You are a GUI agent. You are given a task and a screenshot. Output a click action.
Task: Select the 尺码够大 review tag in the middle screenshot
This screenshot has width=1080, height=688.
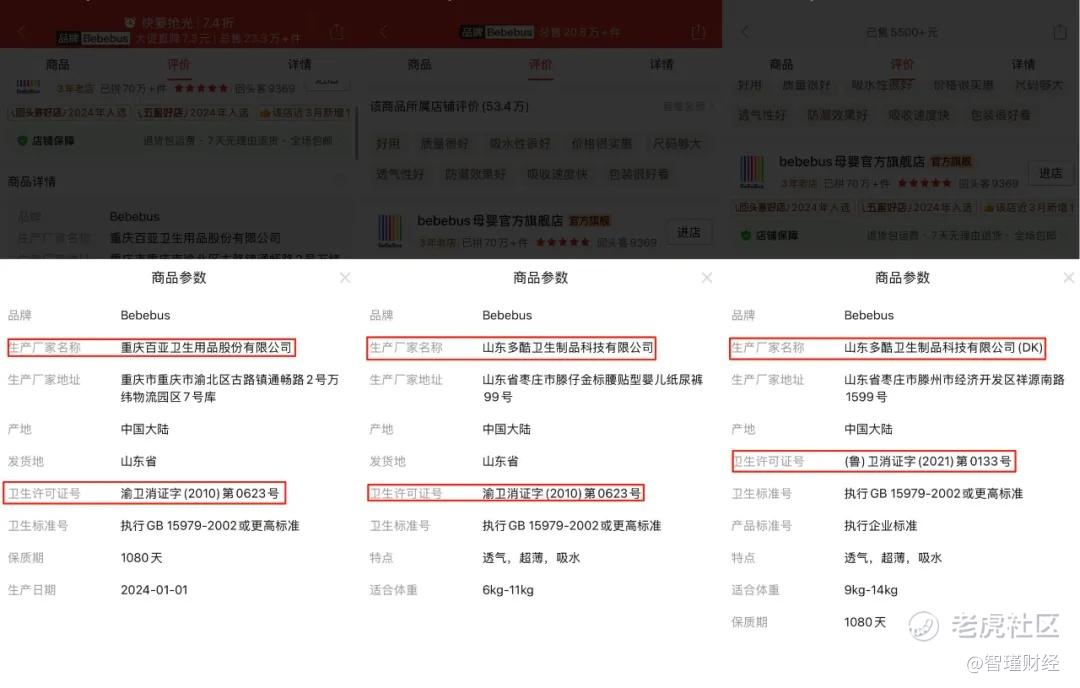coord(676,144)
